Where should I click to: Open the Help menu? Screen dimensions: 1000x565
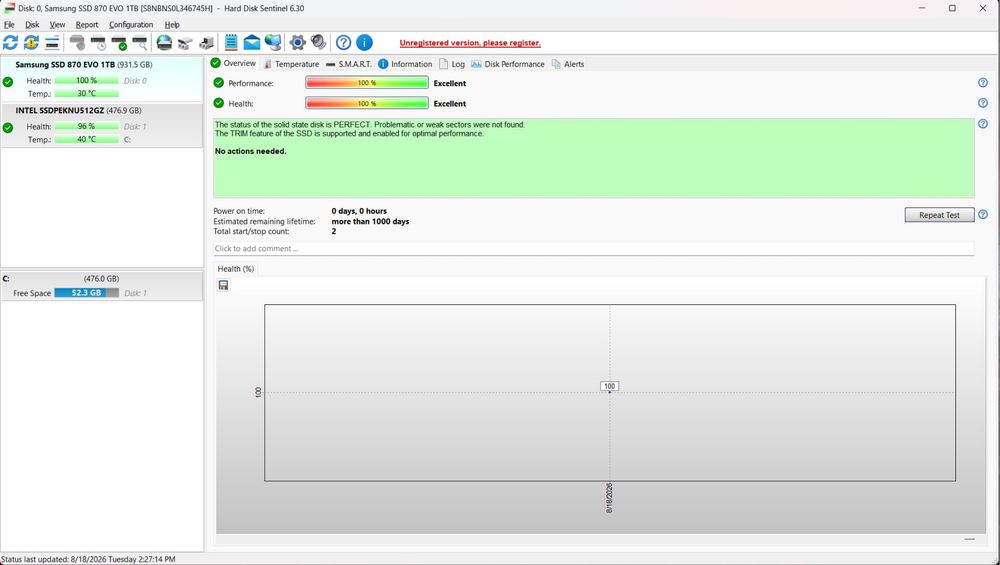click(x=172, y=25)
